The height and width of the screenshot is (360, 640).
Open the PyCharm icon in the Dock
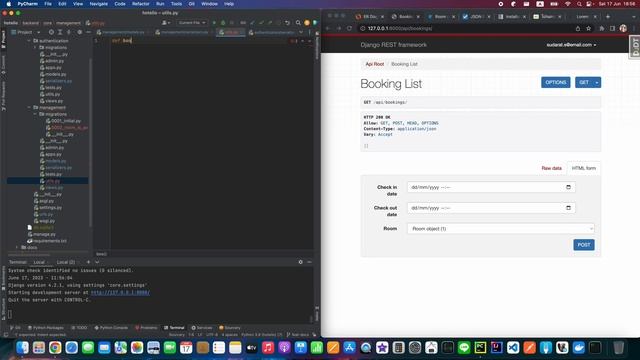coord(480,348)
